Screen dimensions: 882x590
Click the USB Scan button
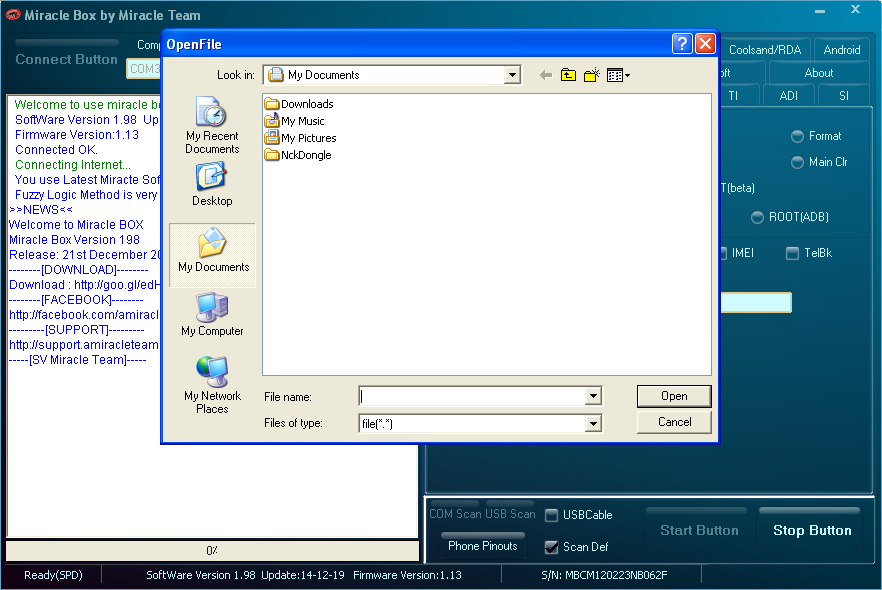(x=510, y=514)
